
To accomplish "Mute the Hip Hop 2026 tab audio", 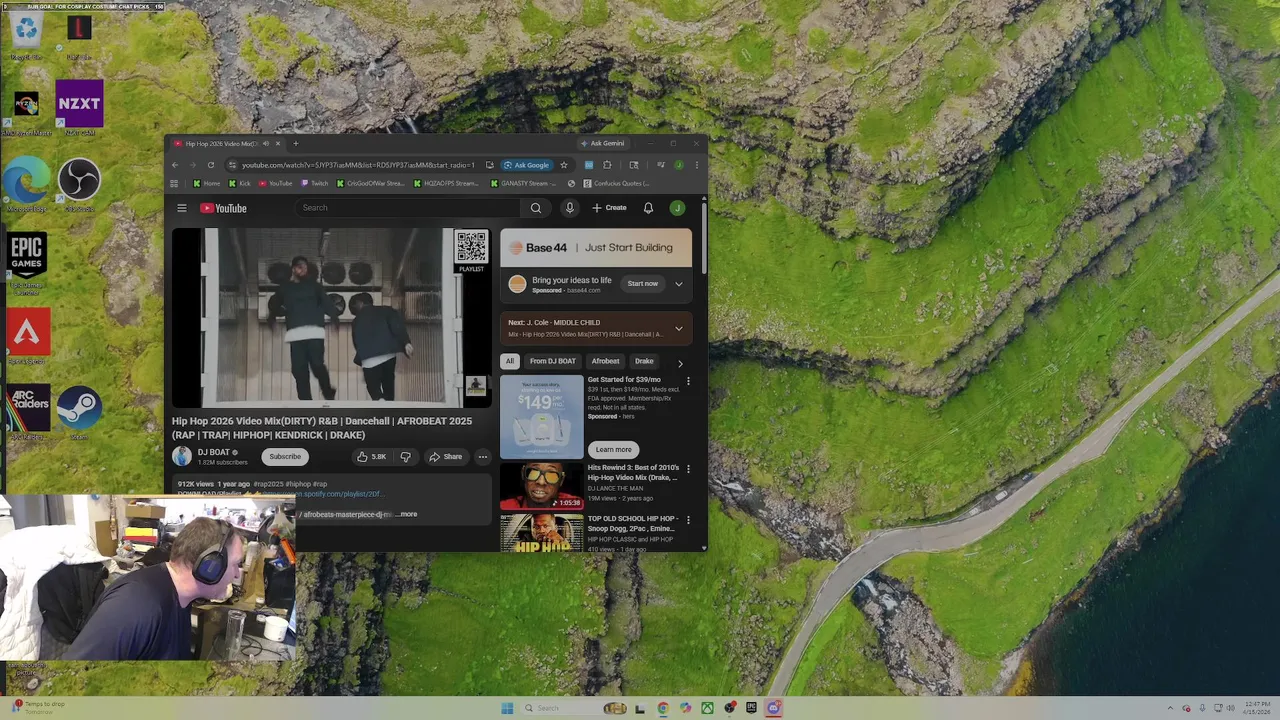I will pyautogui.click(x=265, y=143).
